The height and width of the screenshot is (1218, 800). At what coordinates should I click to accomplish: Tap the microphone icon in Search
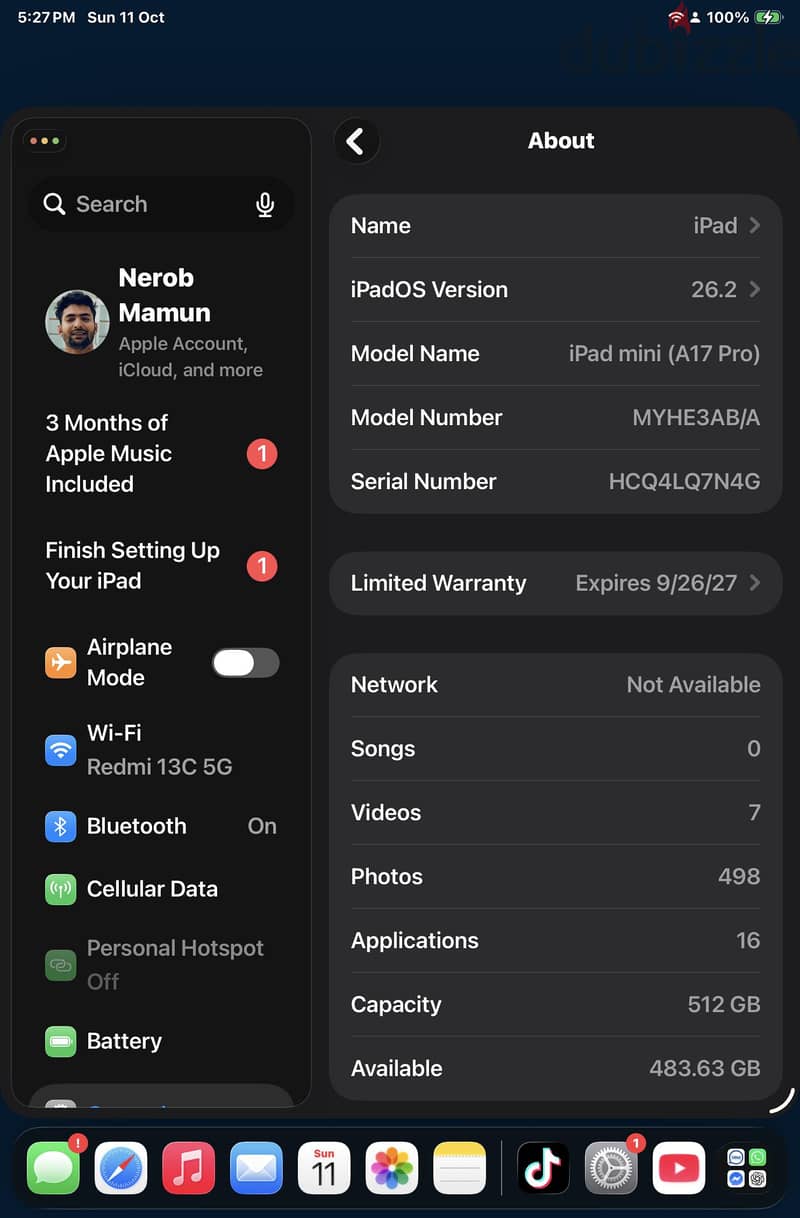[x=265, y=205]
